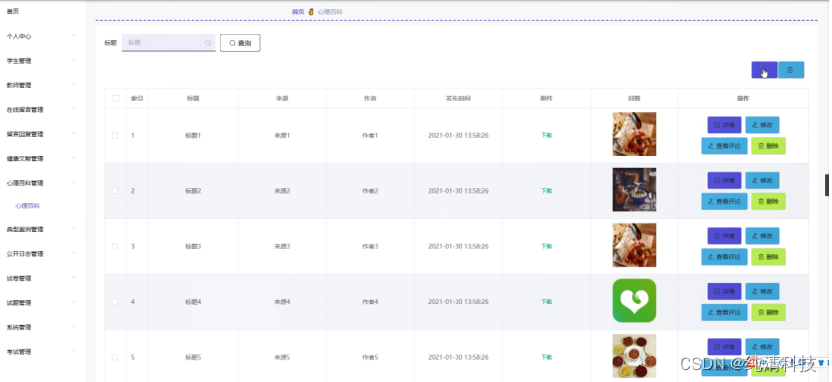Expand the 试卷管理 sidebar menu
Viewport: 832px width, 382px height.
41,278
